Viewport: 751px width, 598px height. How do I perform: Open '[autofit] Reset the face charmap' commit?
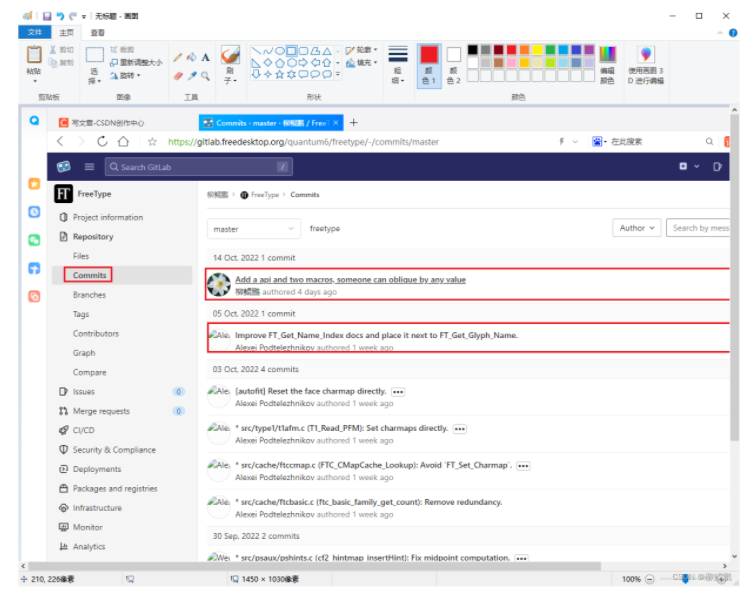pos(310,391)
